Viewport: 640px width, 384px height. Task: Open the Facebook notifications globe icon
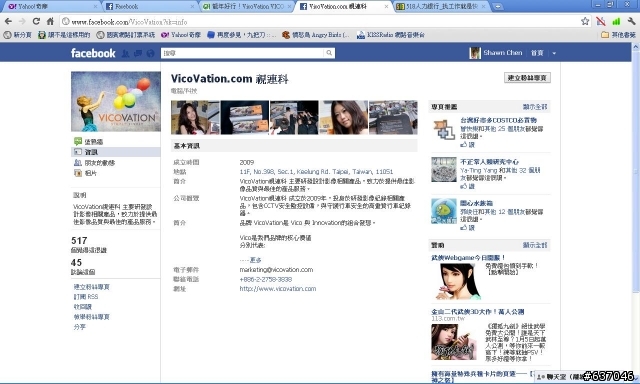click(150, 53)
